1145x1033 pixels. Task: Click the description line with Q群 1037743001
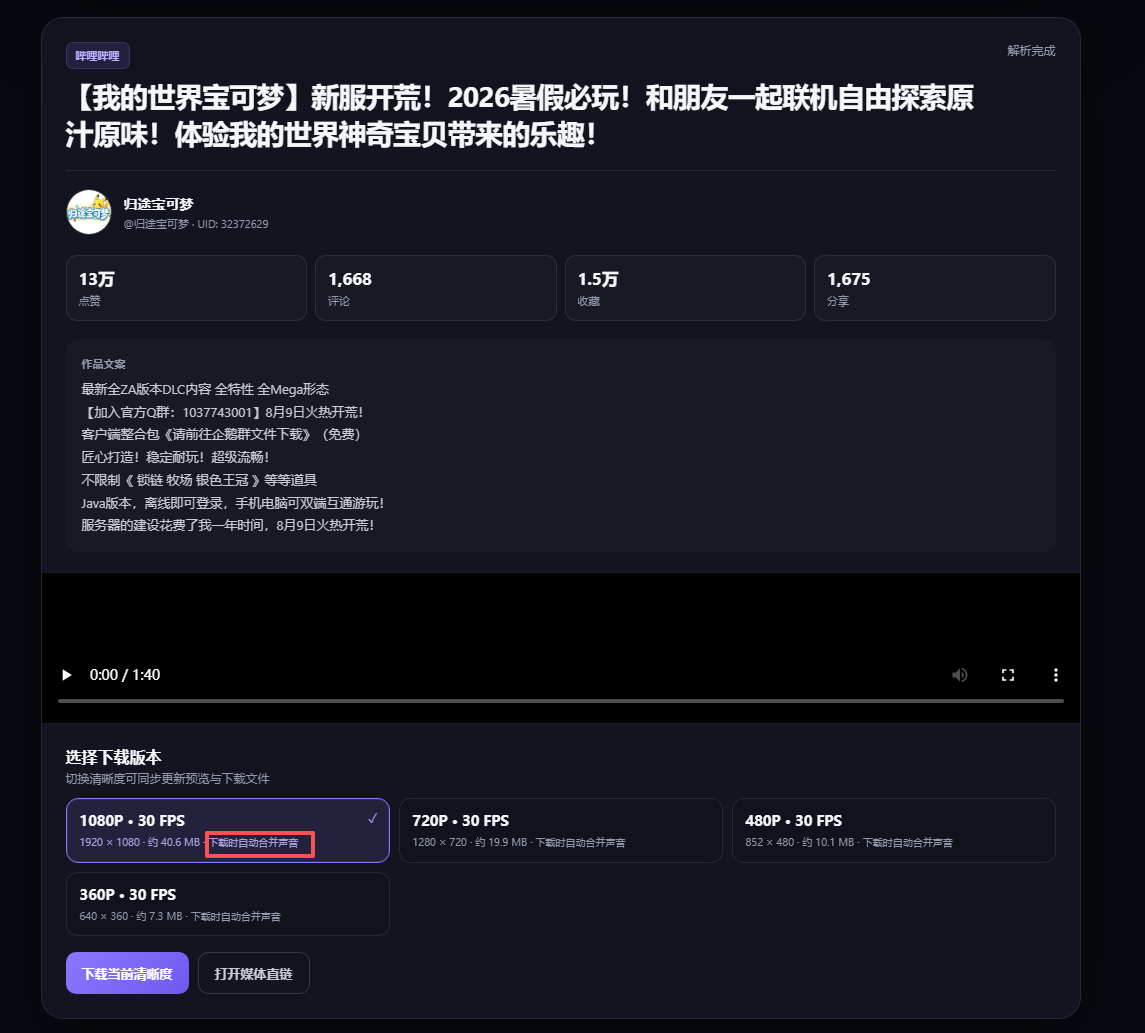tap(223, 412)
